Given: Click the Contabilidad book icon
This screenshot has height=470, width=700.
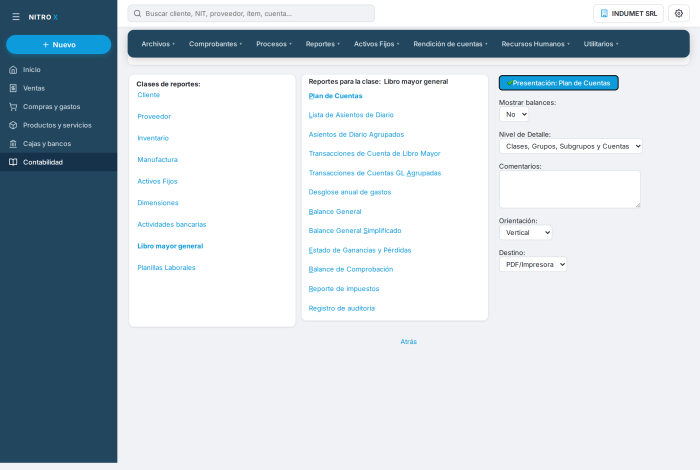Looking at the screenshot, I should (x=13, y=162).
